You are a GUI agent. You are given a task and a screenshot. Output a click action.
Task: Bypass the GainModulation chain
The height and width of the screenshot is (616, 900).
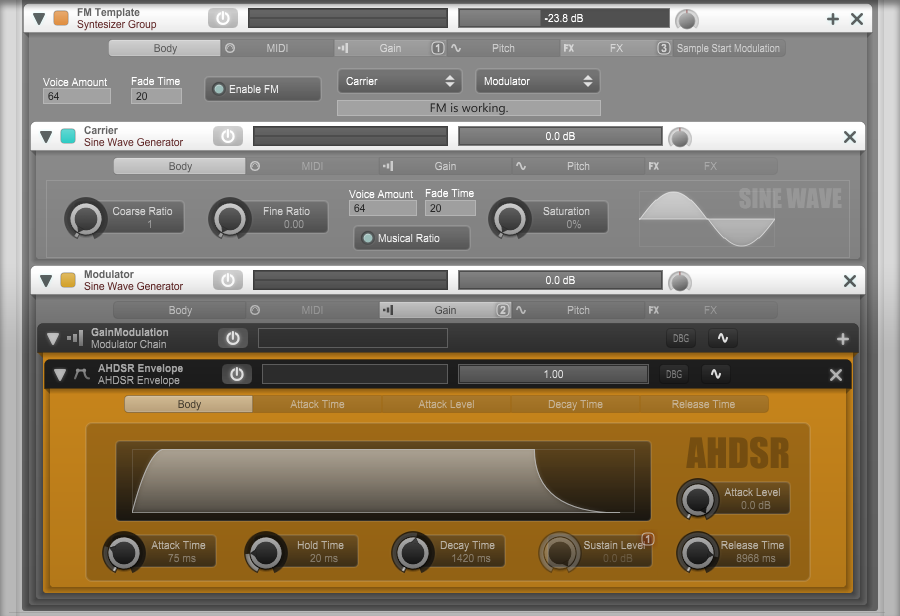click(232, 338)
